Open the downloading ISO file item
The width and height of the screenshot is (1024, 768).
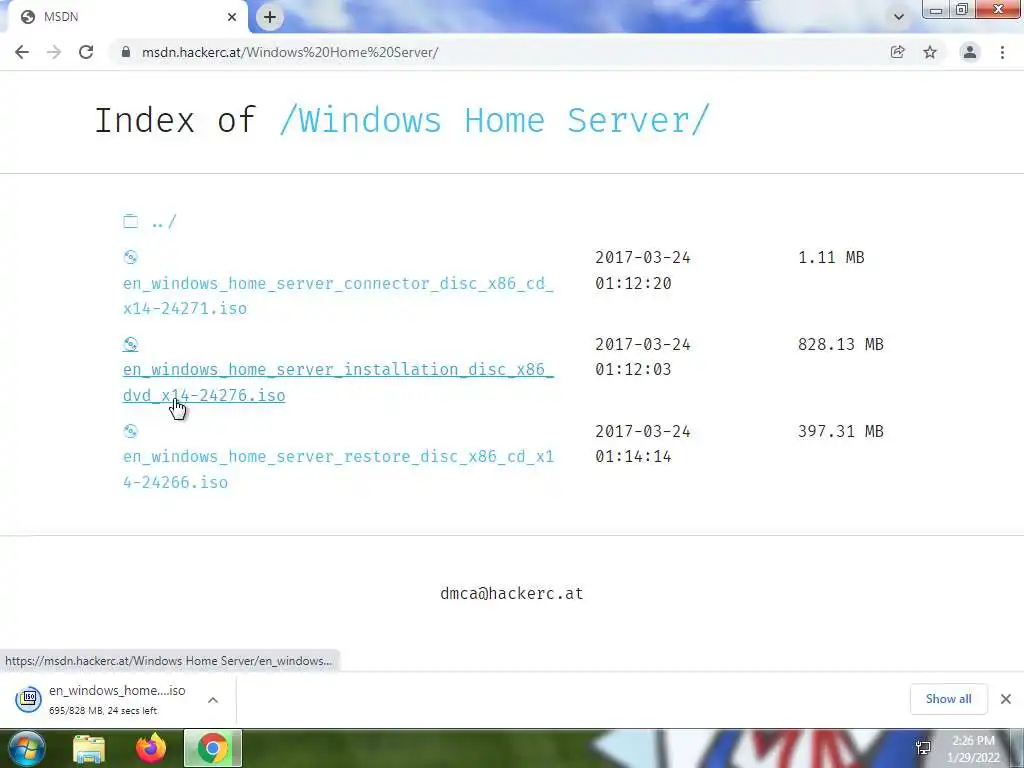(x=118, y=699)
